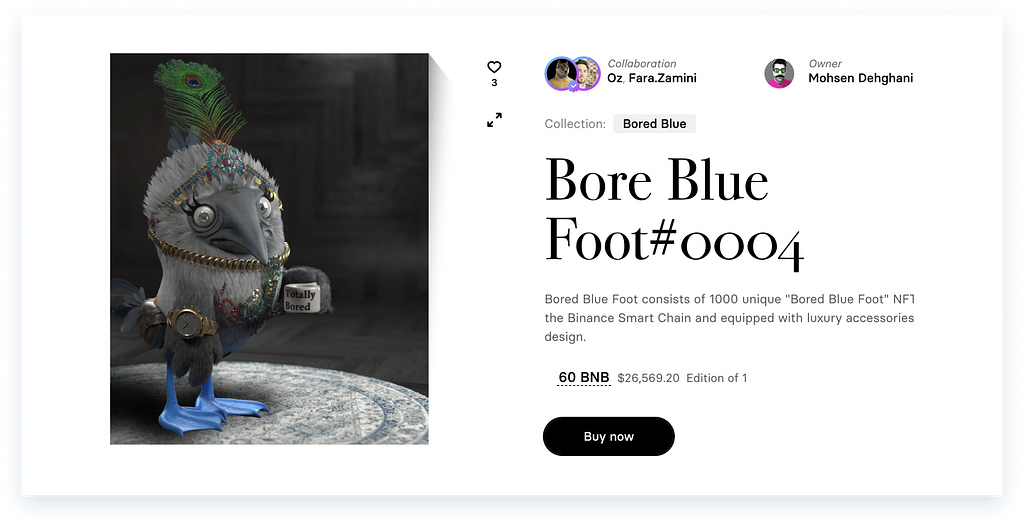Expand artwork with fullscreen arrows icon
The height and width of the screenshot is (525, 1024).
pos(494,120)
